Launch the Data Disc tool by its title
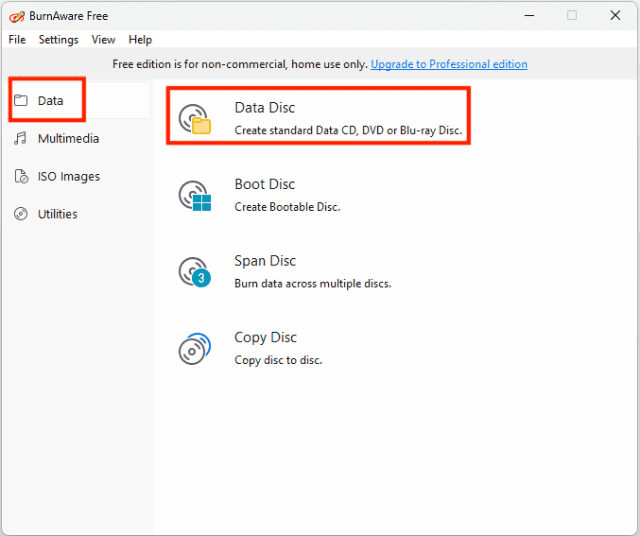The image size is (640, 536). (264, 108)
